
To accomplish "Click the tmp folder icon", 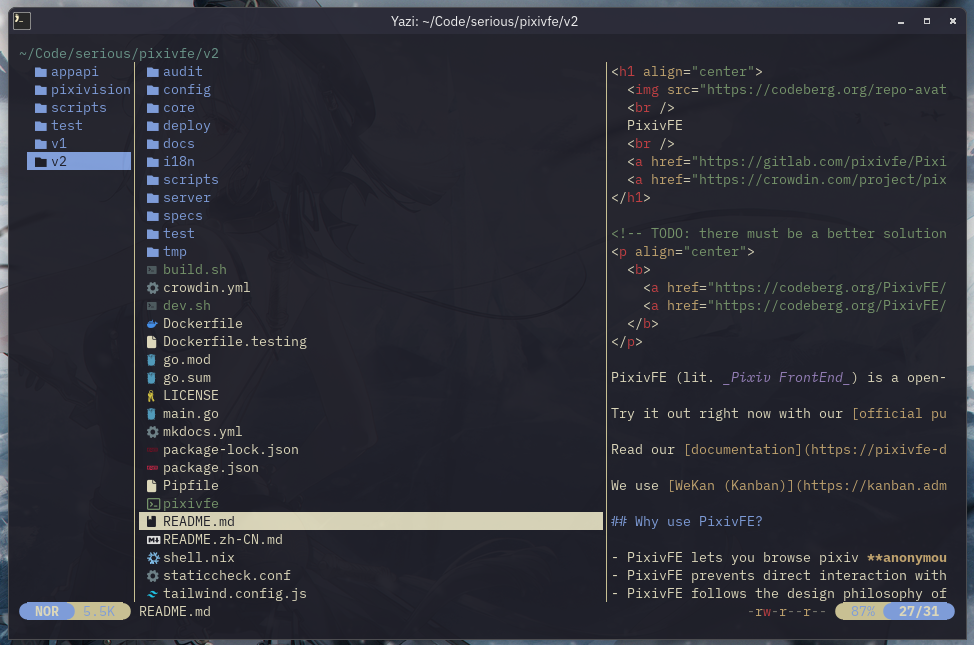I will [153, 252].
